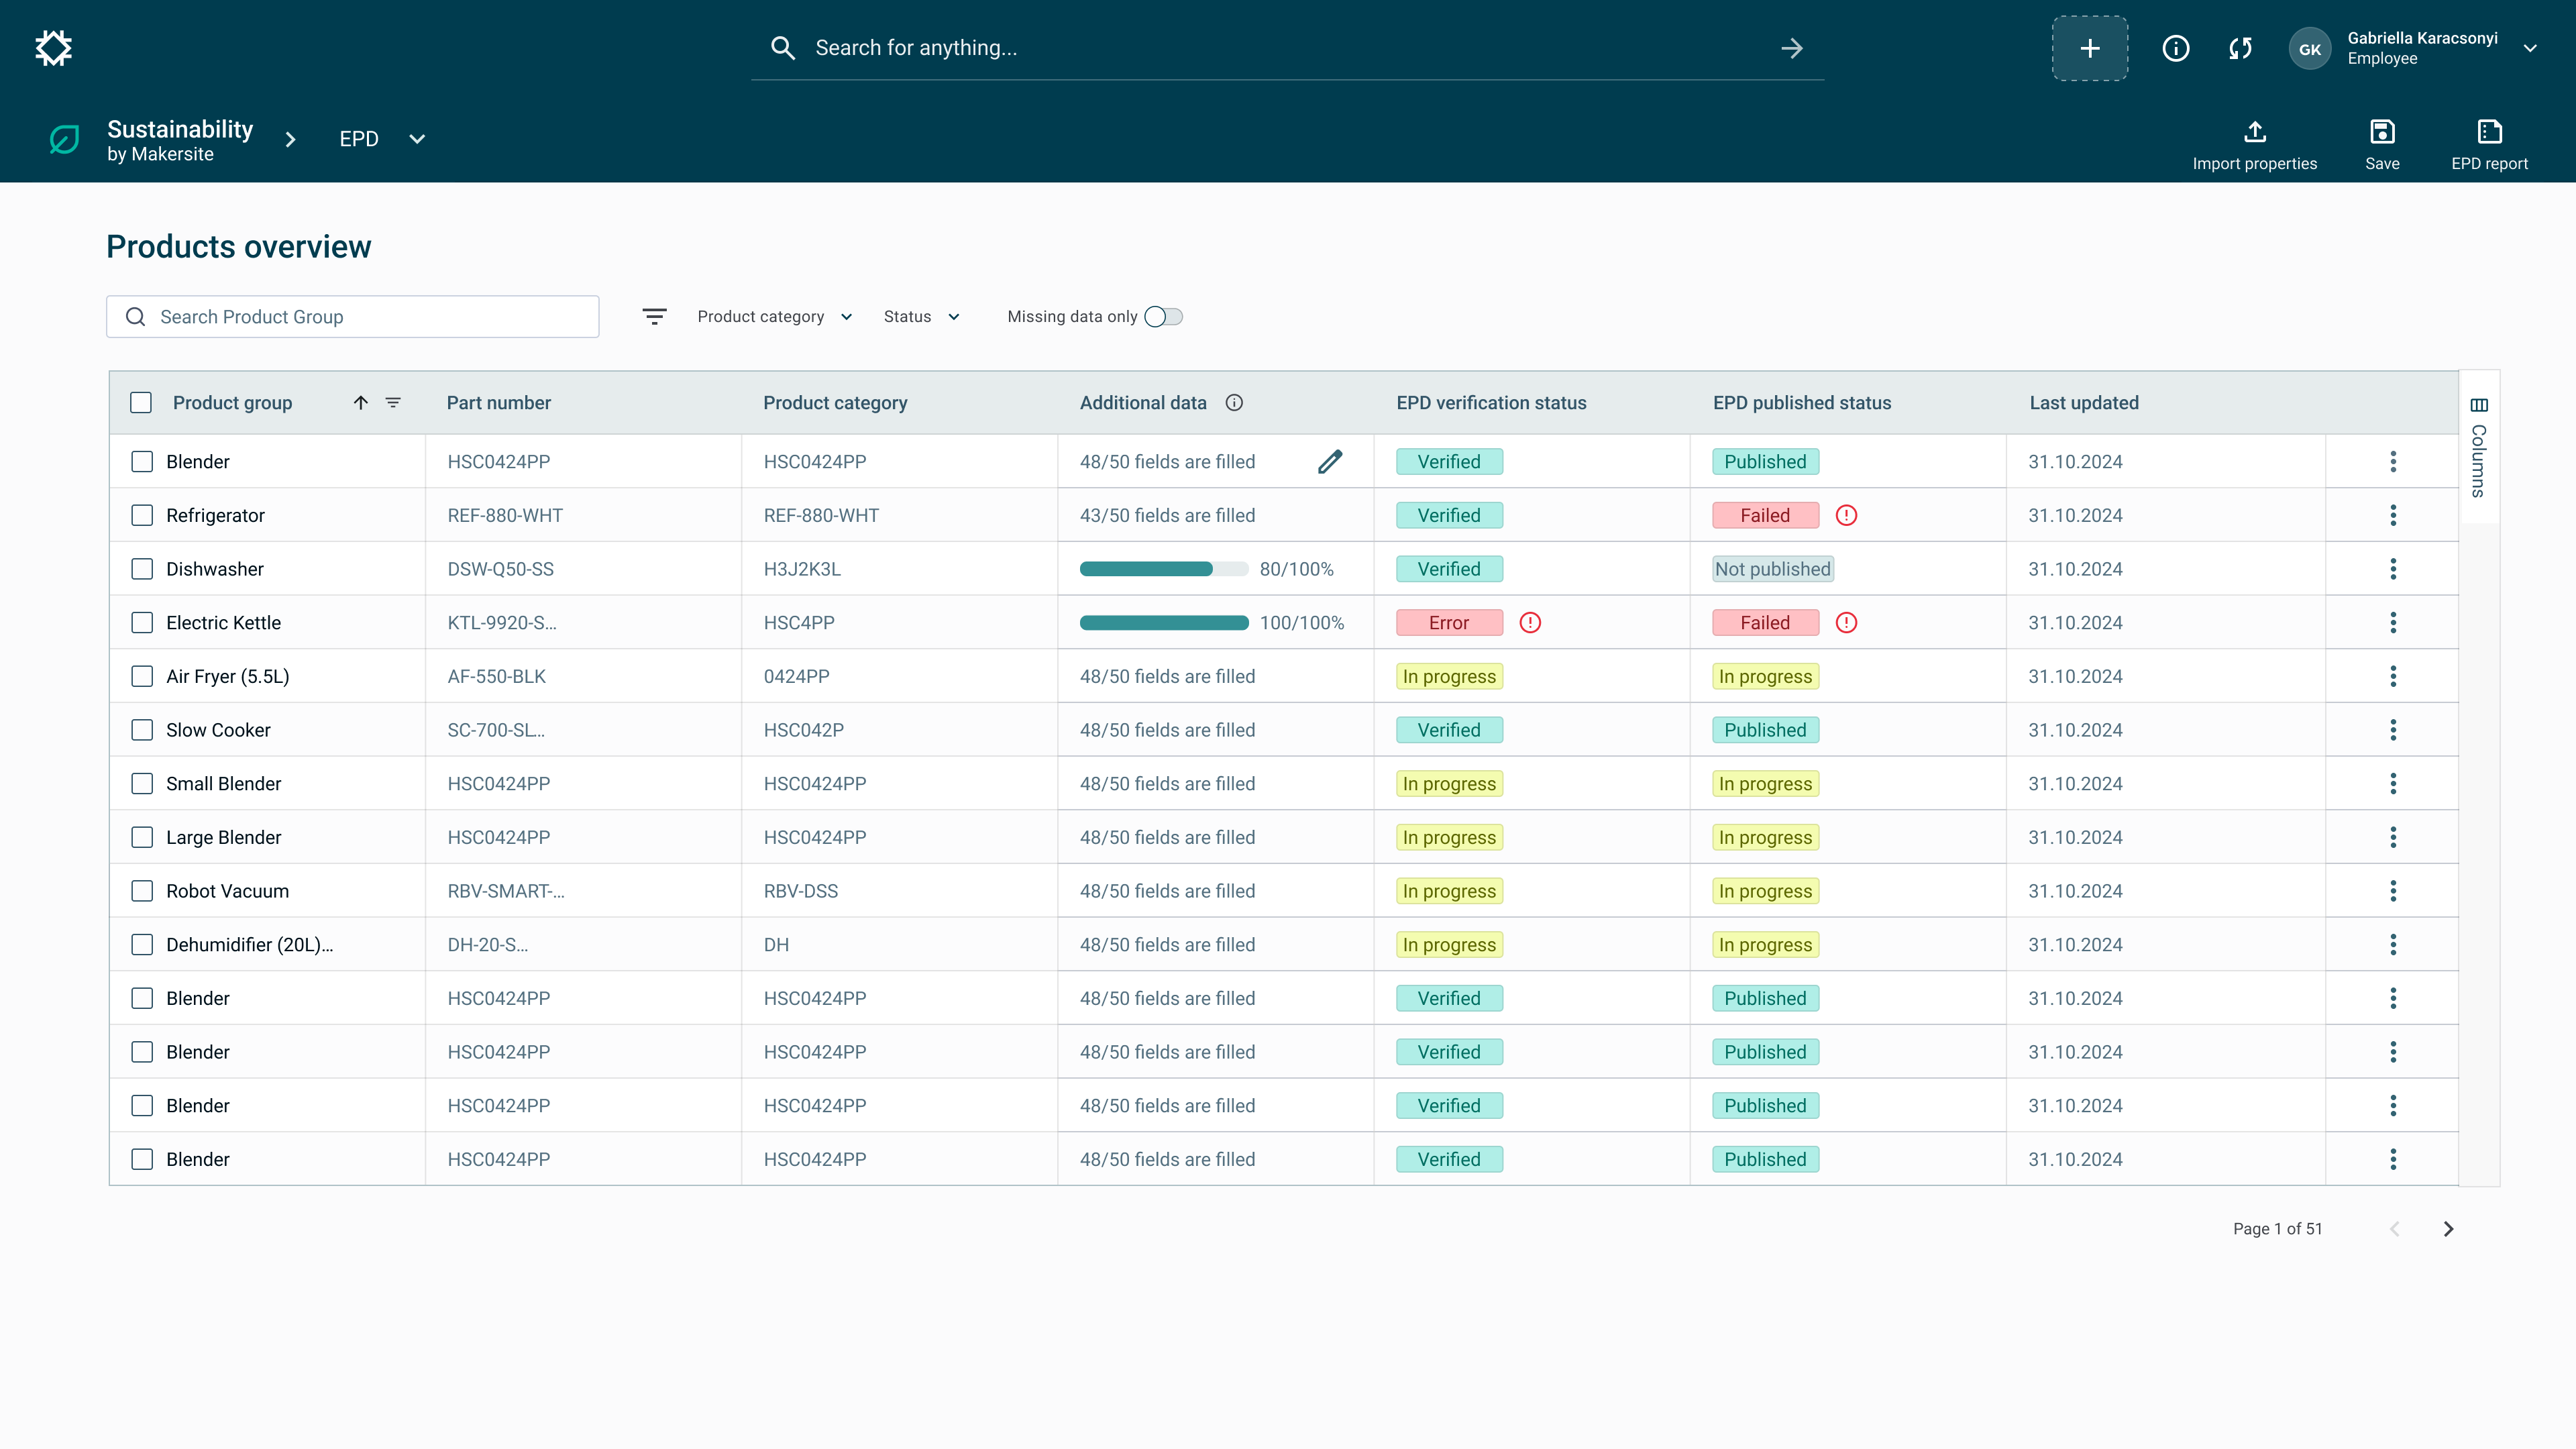Expand the EPD breadcrumb dropdown chevron
This screenshot has width=2576, height=1449.
(x=417, y=139)
